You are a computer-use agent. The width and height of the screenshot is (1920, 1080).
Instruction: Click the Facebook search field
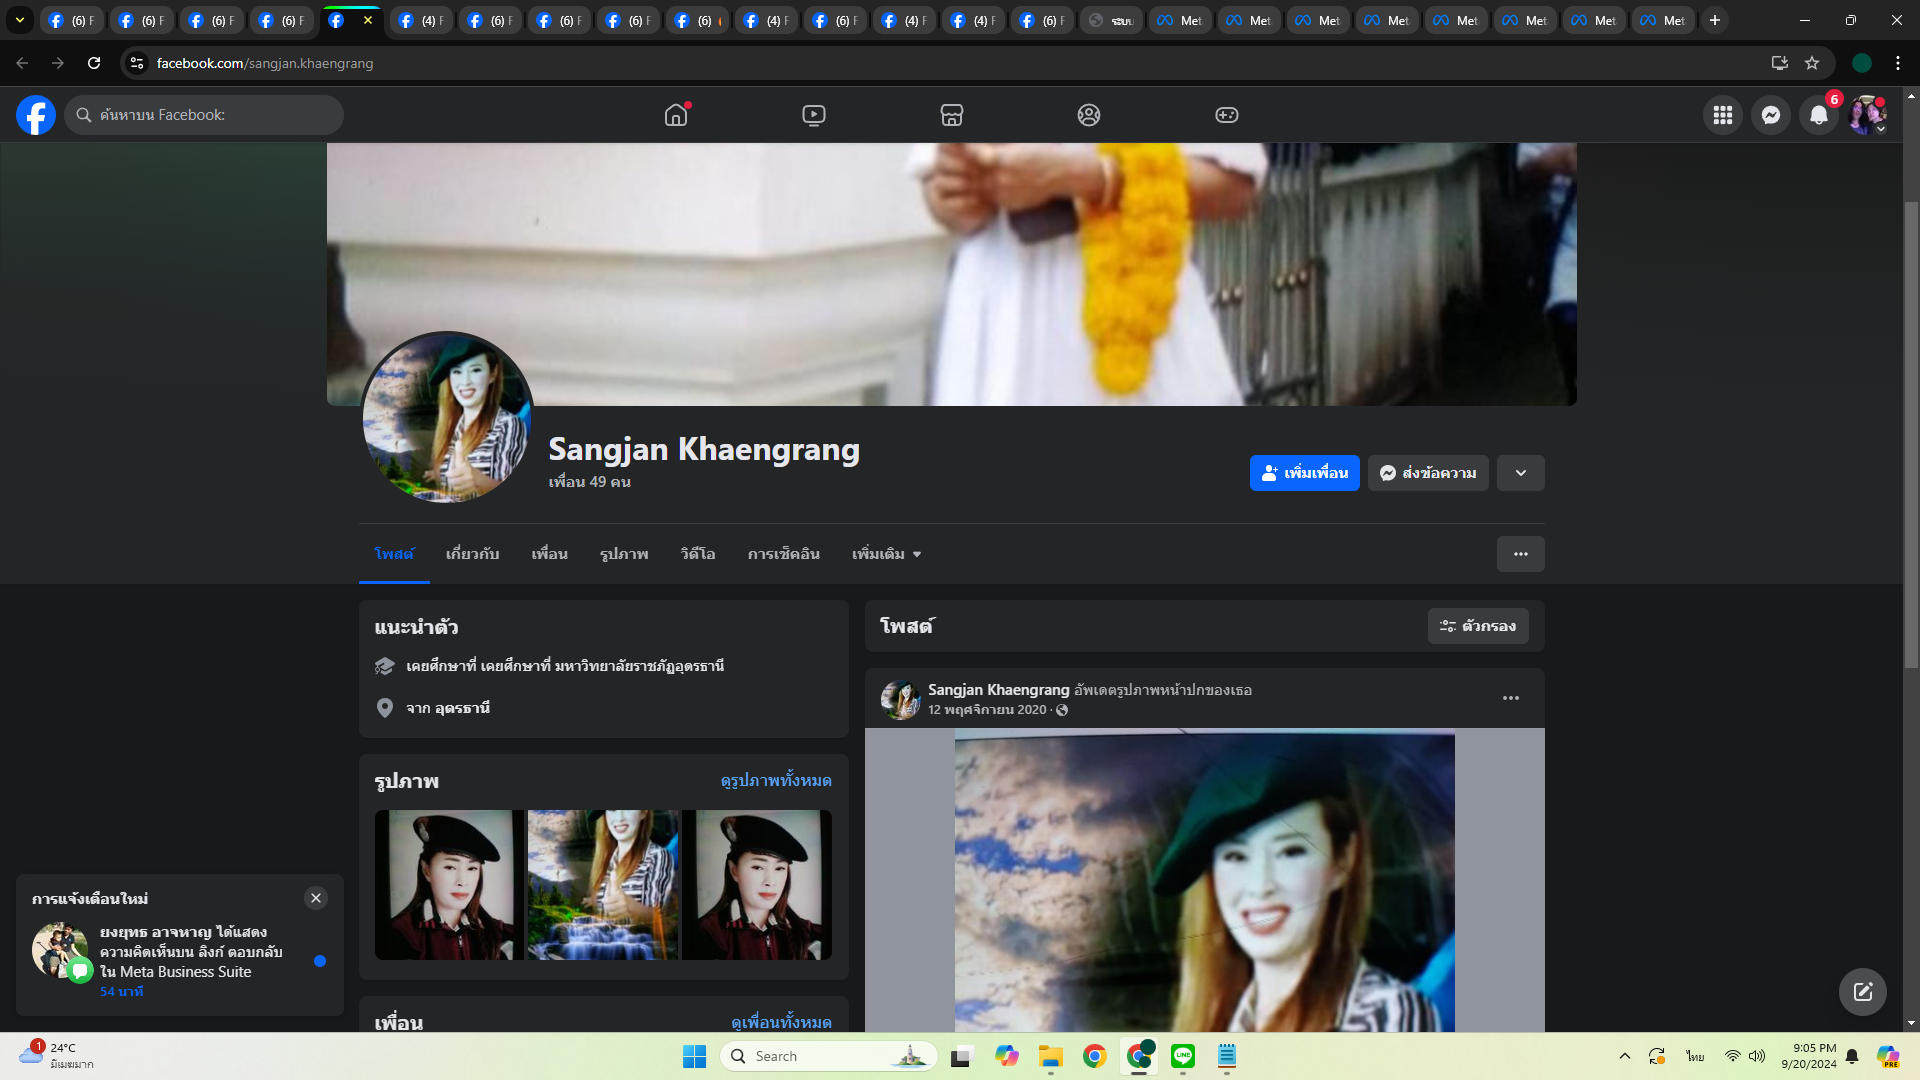point(205,115)
